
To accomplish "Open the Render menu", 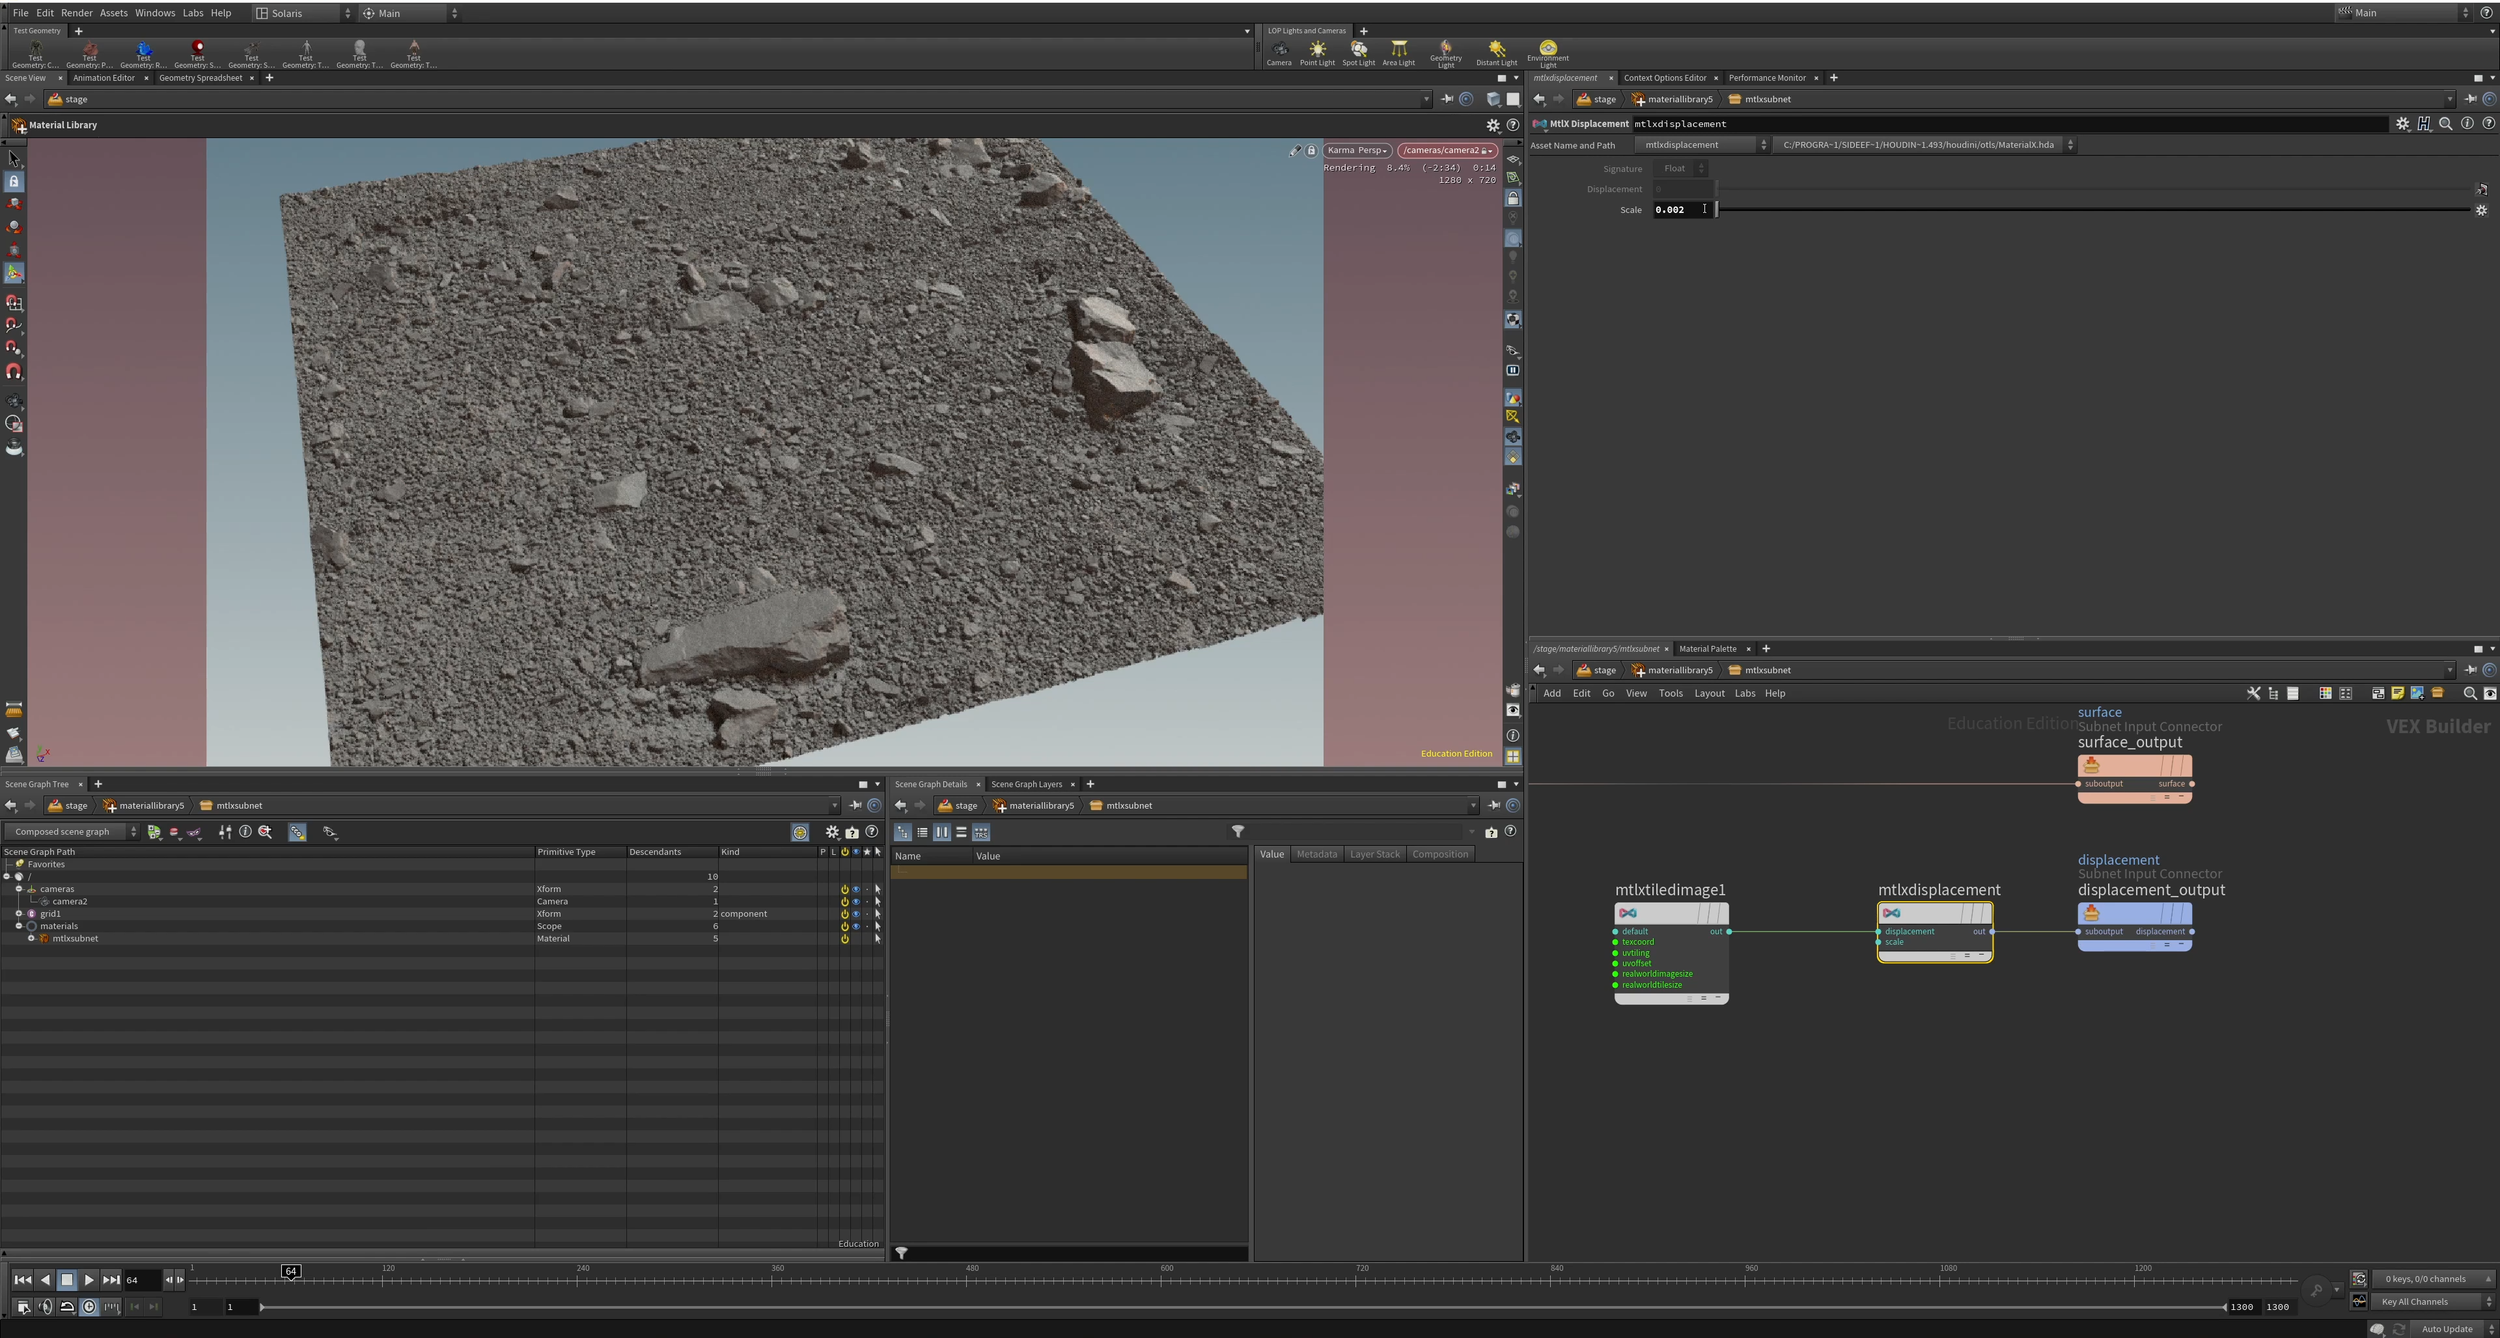I will coord(76,13).
